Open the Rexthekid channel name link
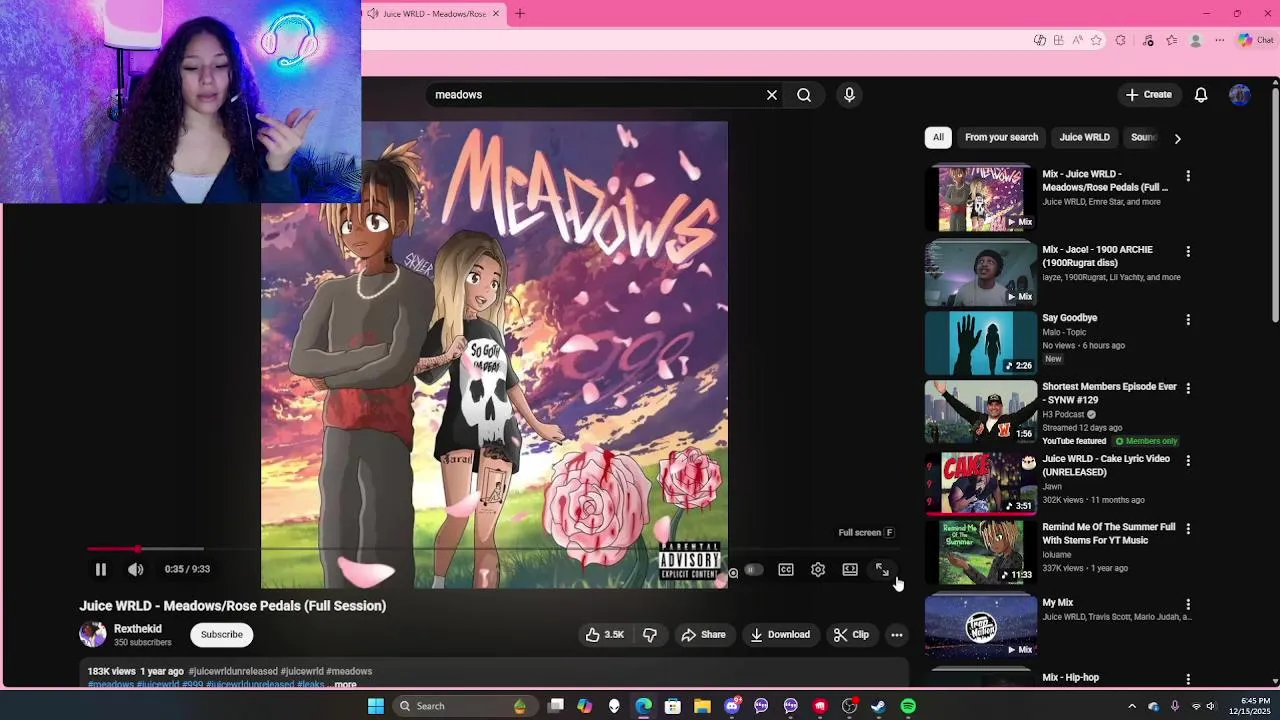This screenshot has height=720, width=1280. (138, 629)
